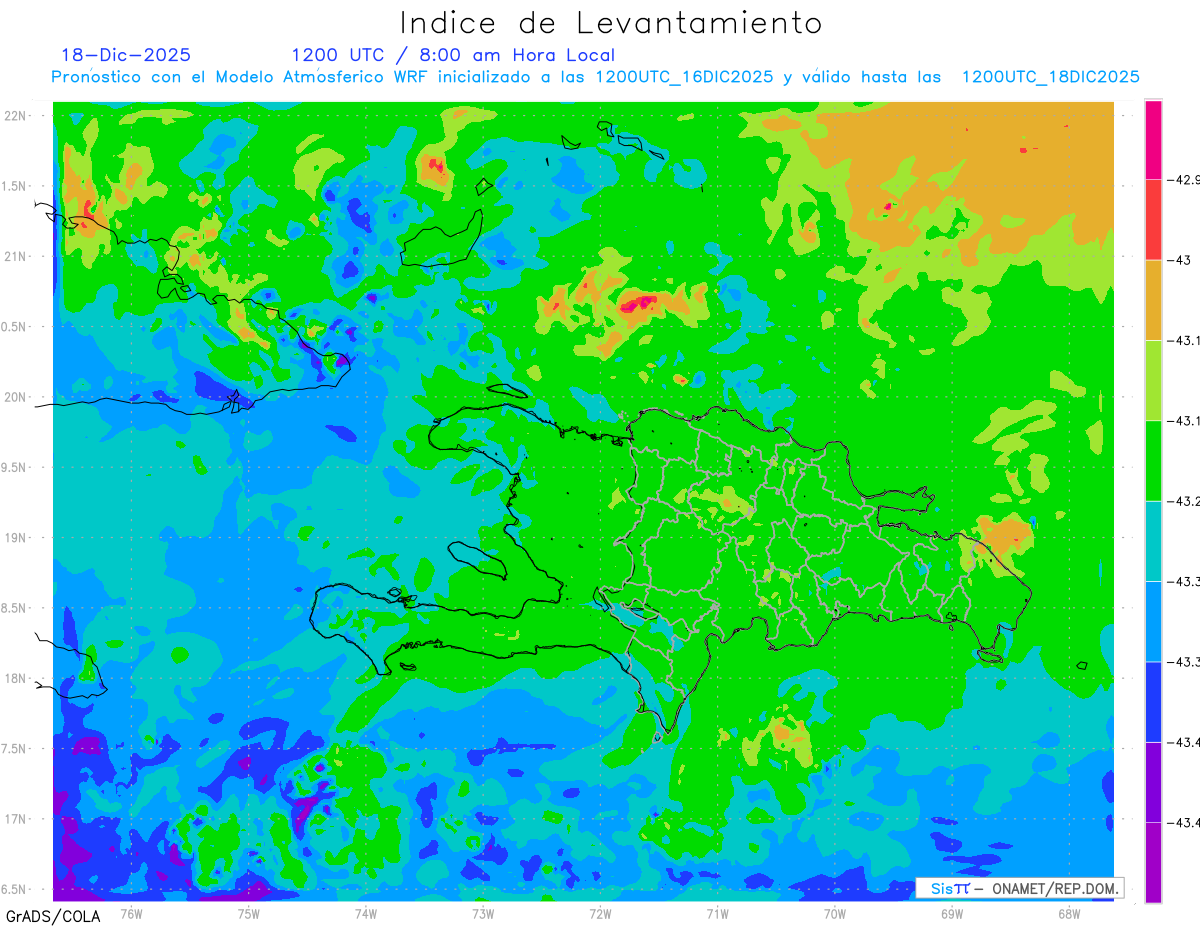Pick the orange swatch in the color scale
Image resolution: width=1200 pixels, height=927 pixels.
coord(1153,300)
